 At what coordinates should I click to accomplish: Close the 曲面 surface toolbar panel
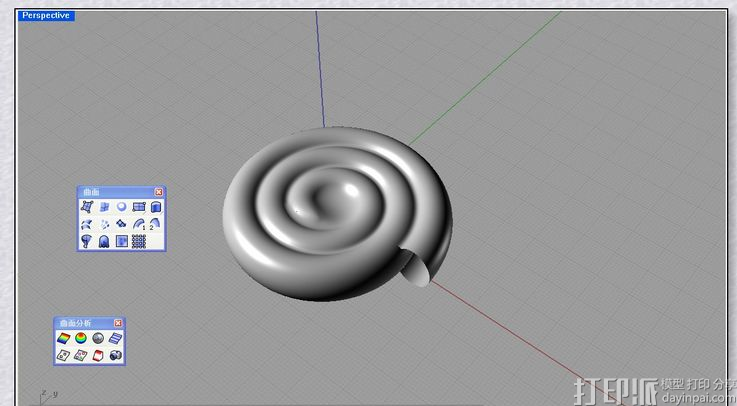pos(159,192)
